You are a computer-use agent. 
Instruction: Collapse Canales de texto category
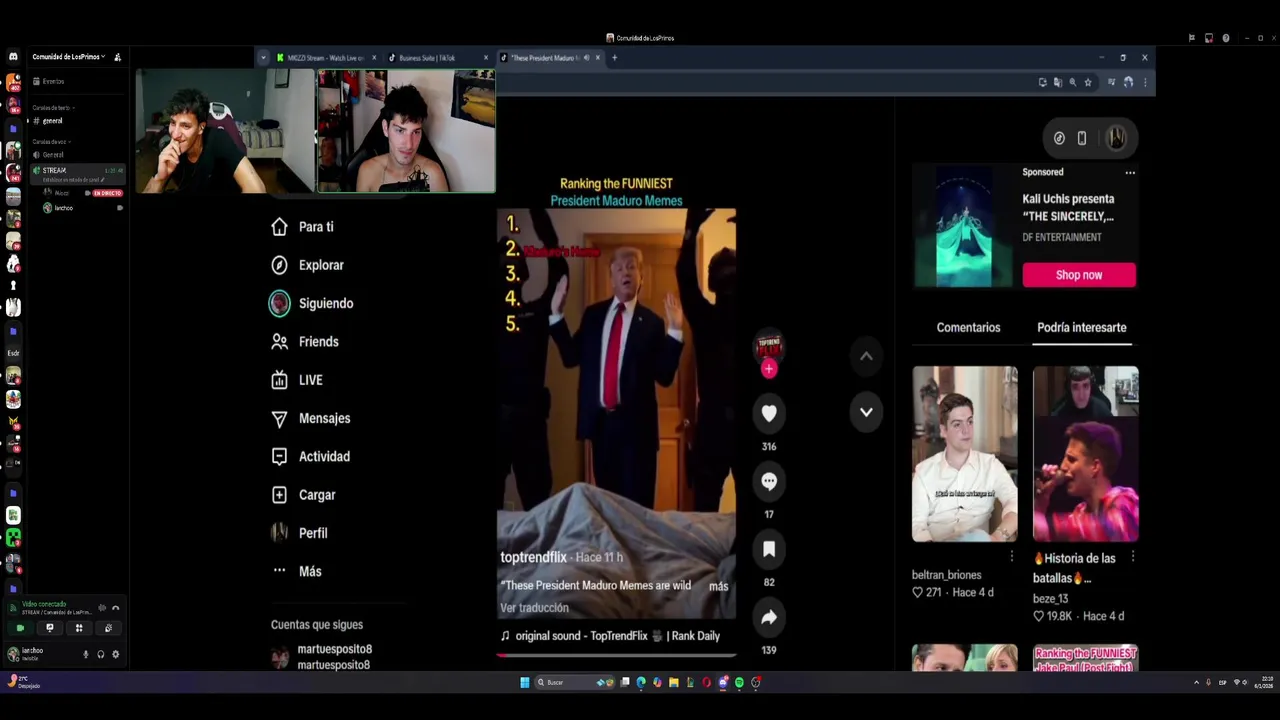tap(53, 107)
